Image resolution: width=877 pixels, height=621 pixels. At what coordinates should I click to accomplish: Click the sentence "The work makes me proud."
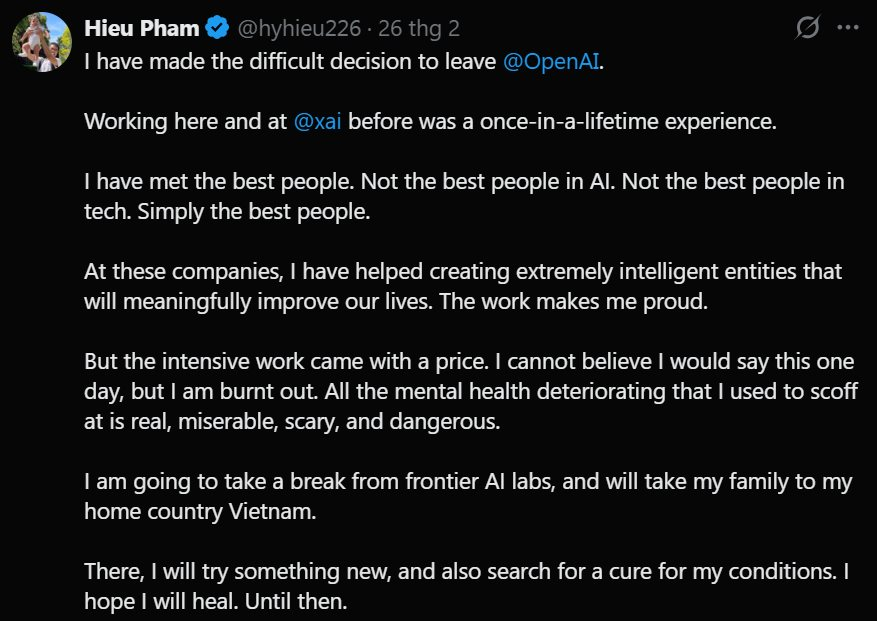[x=590, y=302]
